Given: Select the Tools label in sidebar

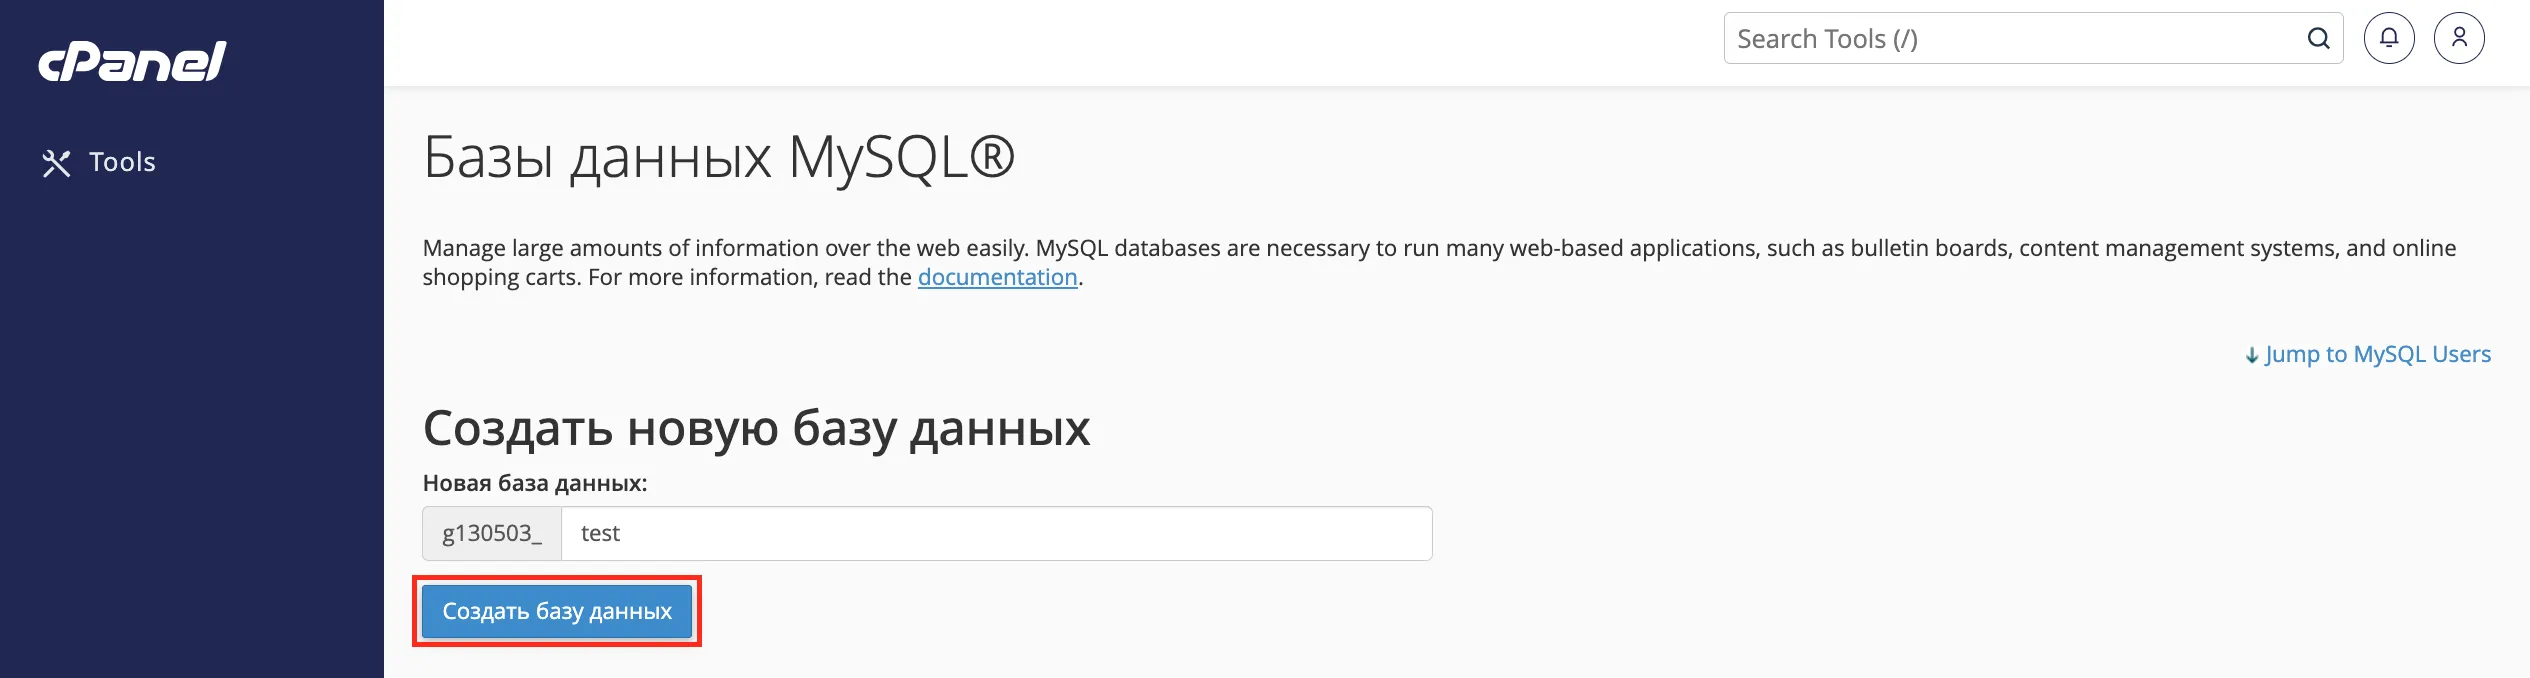Looking at the screenshot, I should pos(122,162).
